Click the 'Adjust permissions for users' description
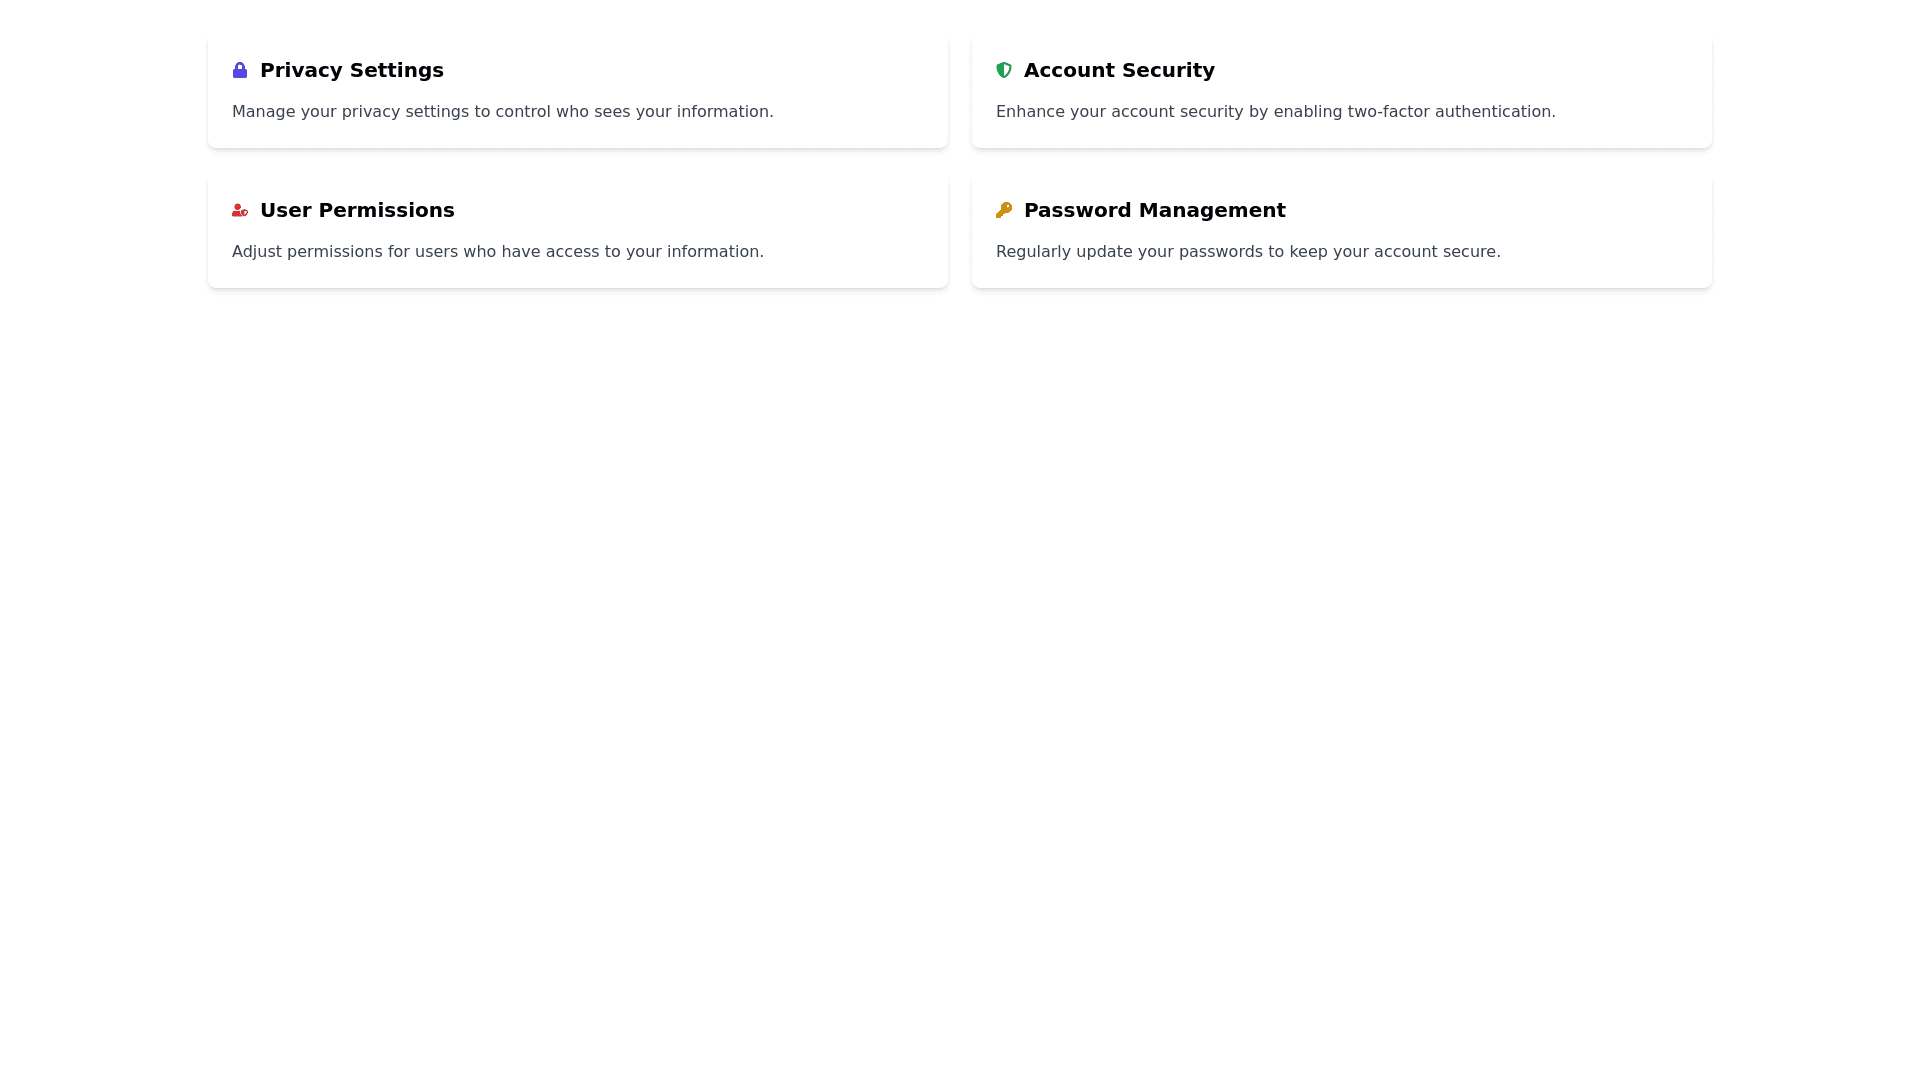The height and width of the screenshot is (1080, 1920). (497, 252)
